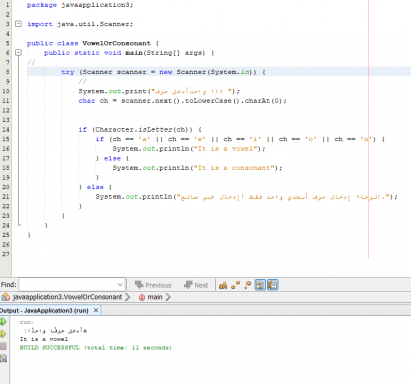This screenshot has height=384, width=411.
Task: Click the try Scanner line 8
Action: pyautogui.click(x=163, y=72)
